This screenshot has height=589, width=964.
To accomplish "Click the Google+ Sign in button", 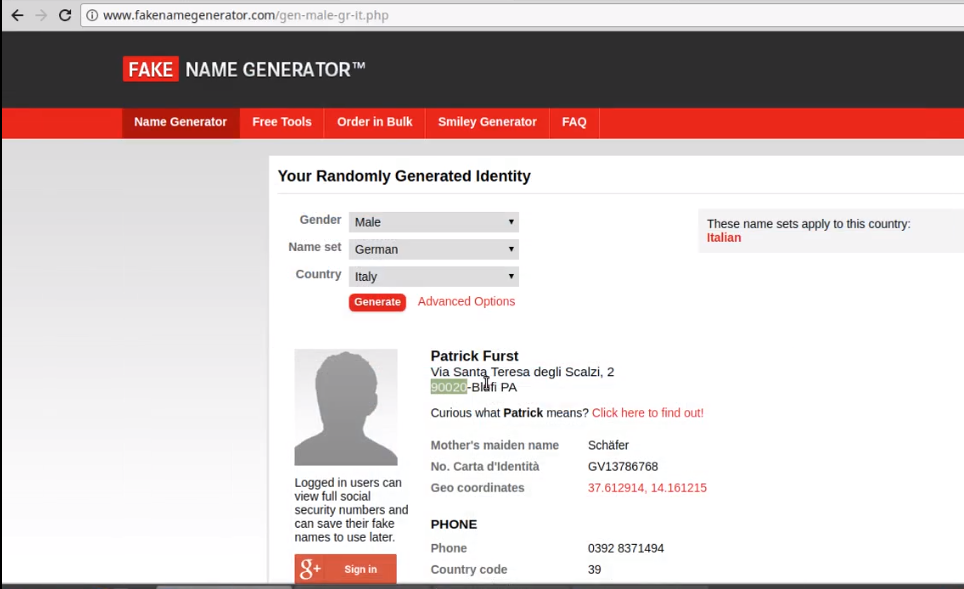I will [346, 569].
